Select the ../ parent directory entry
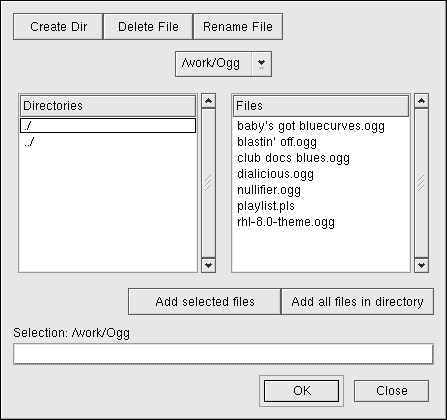Viewport: 447px width, 420px height. [x=108, y=142]
